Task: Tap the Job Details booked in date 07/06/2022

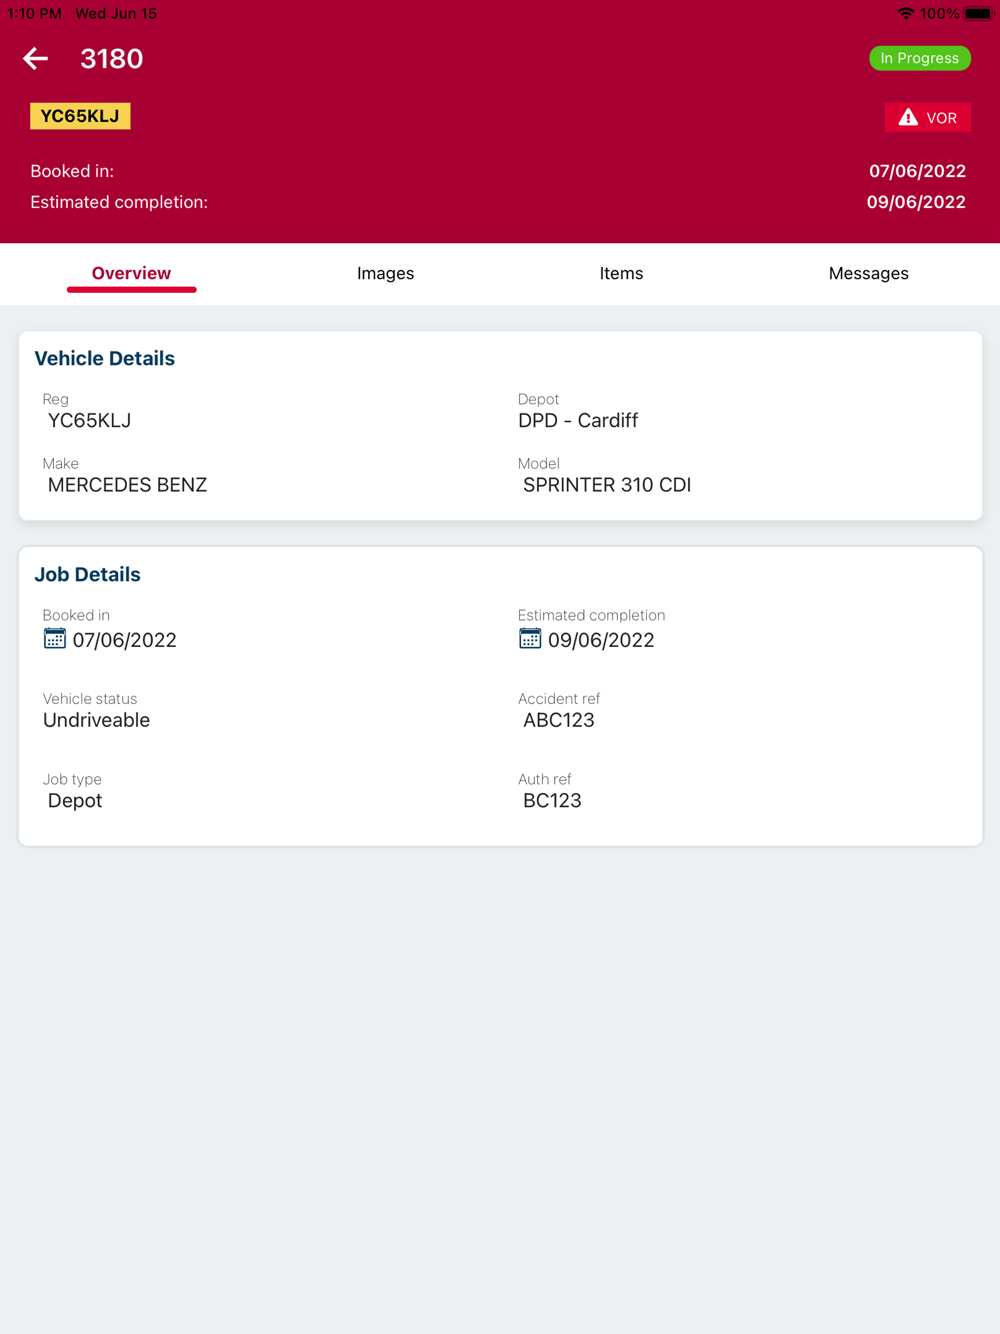Action: pos(124,640)
